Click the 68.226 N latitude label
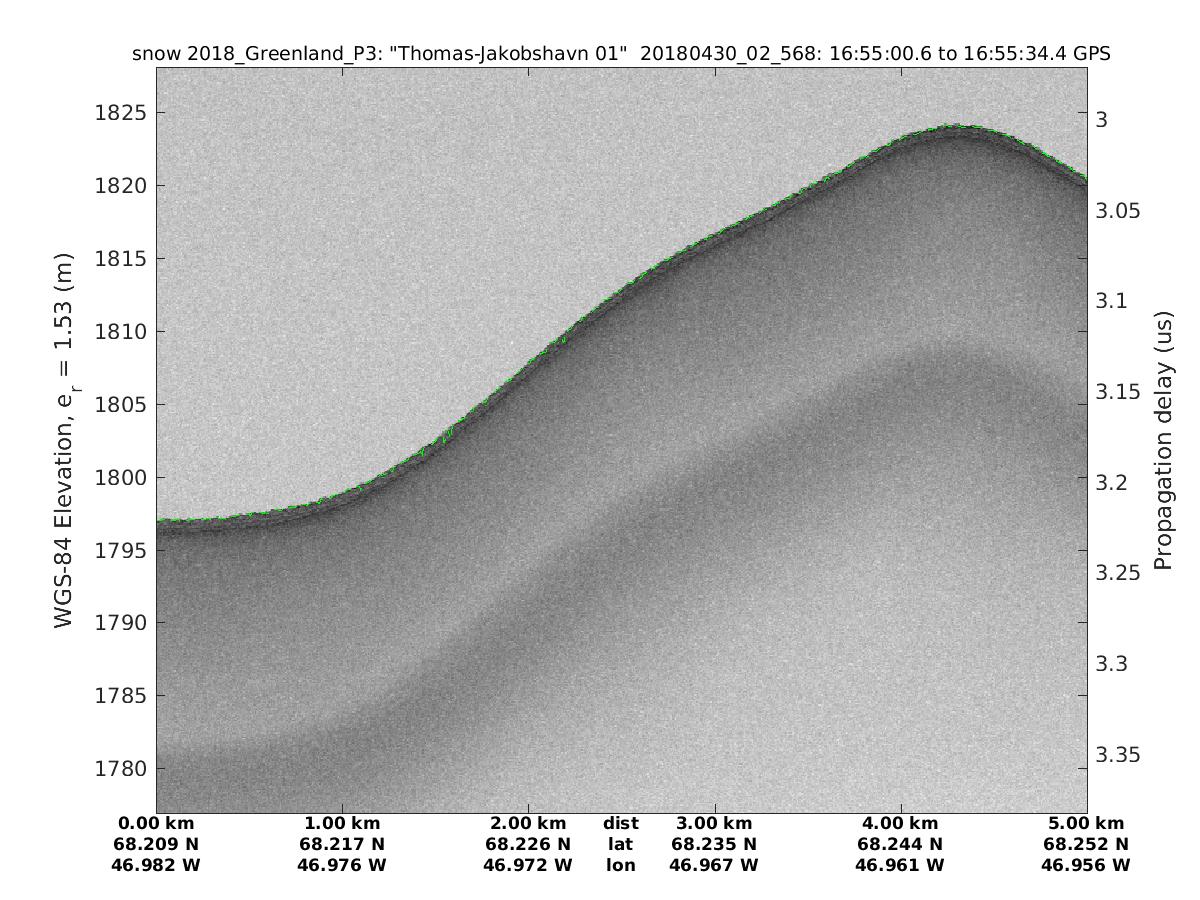This screenshot has width=1200, height=900. coord(528,844)
